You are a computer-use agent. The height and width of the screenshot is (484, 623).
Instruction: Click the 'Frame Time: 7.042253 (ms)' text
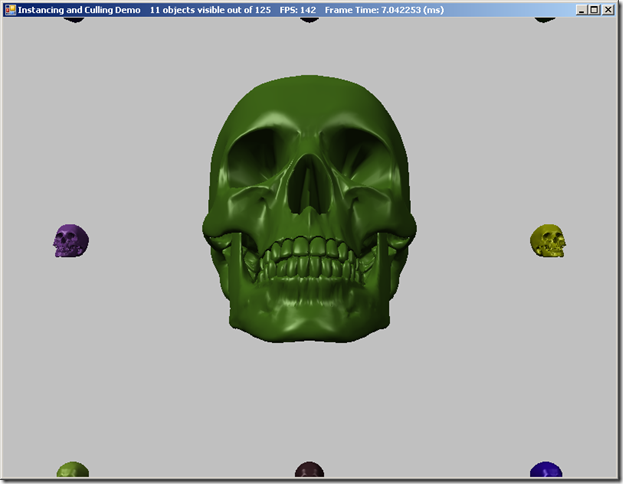click(x=384, y=10)
